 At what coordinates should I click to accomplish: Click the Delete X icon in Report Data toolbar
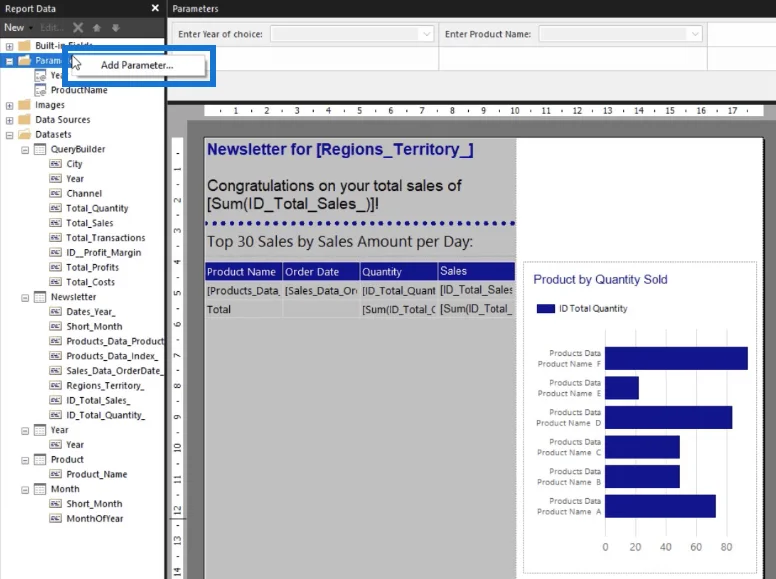78,28
